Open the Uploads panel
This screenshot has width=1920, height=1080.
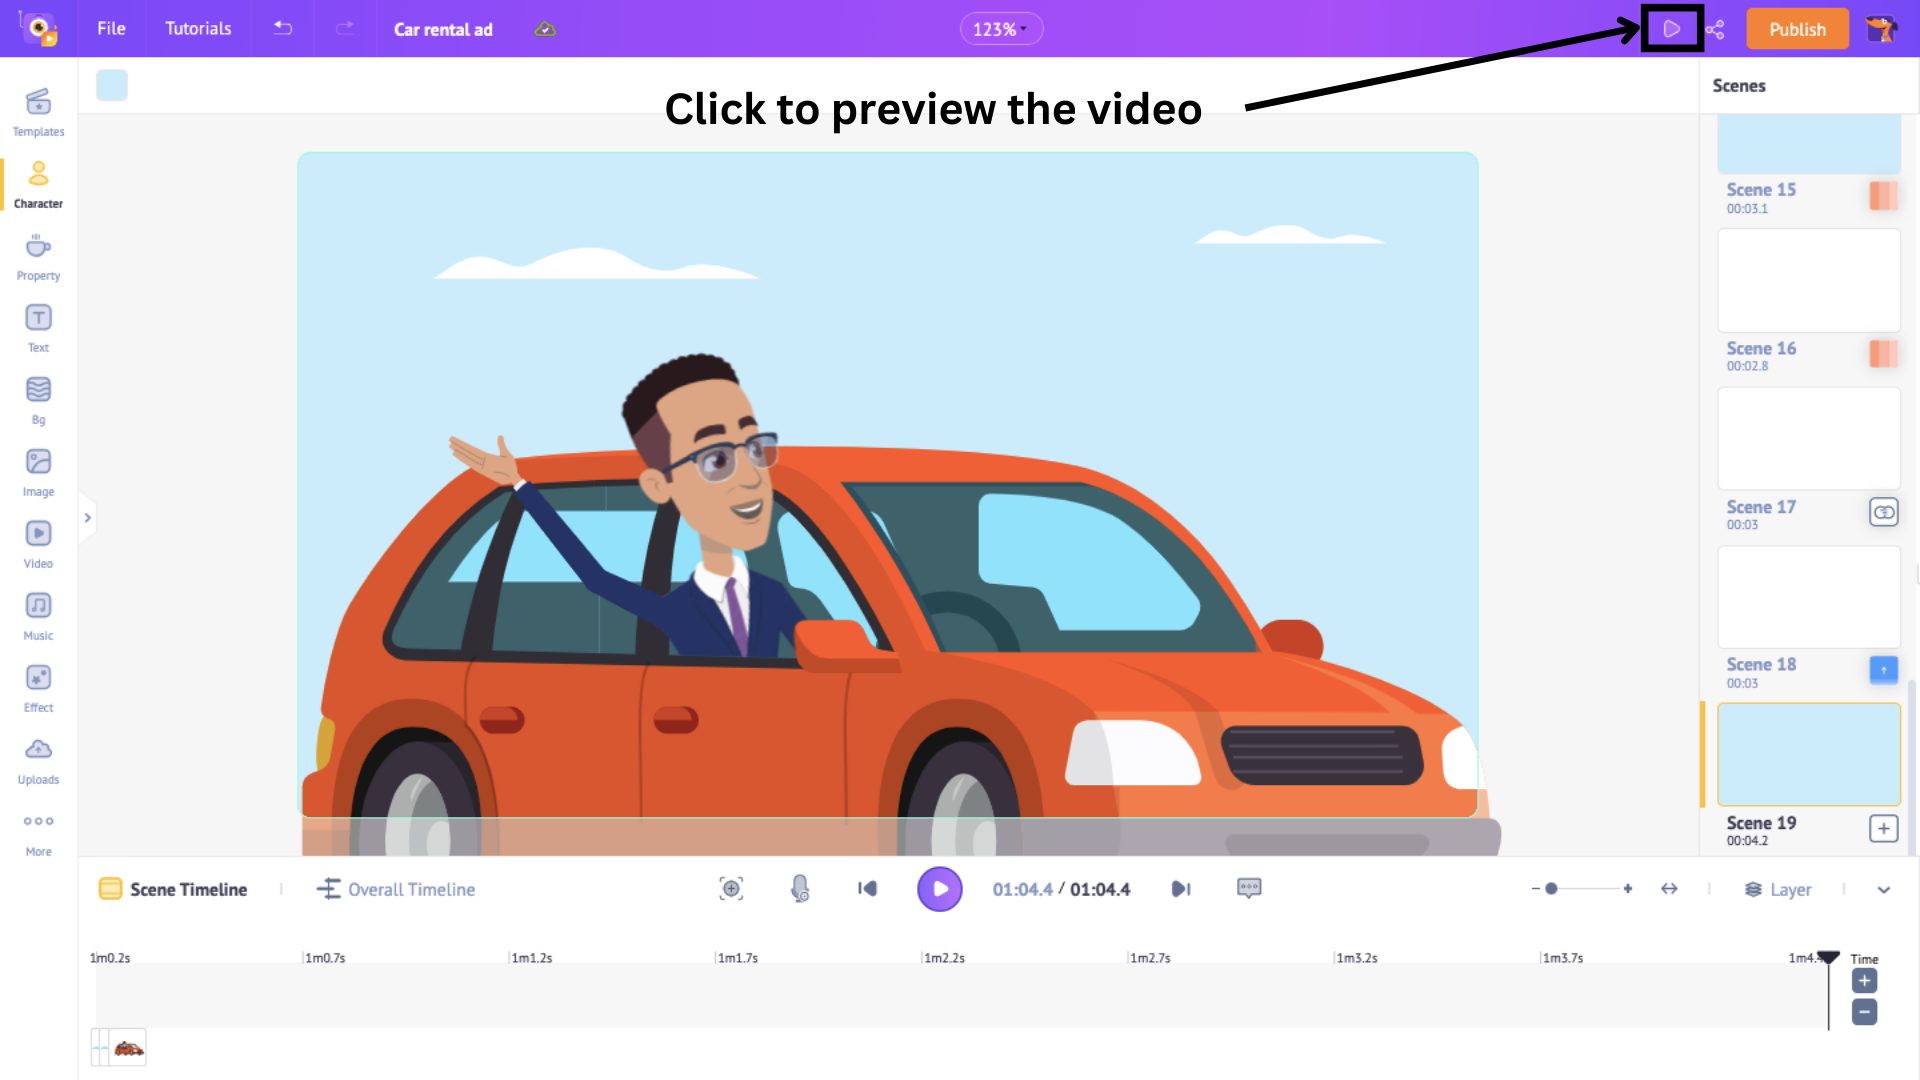37,758
